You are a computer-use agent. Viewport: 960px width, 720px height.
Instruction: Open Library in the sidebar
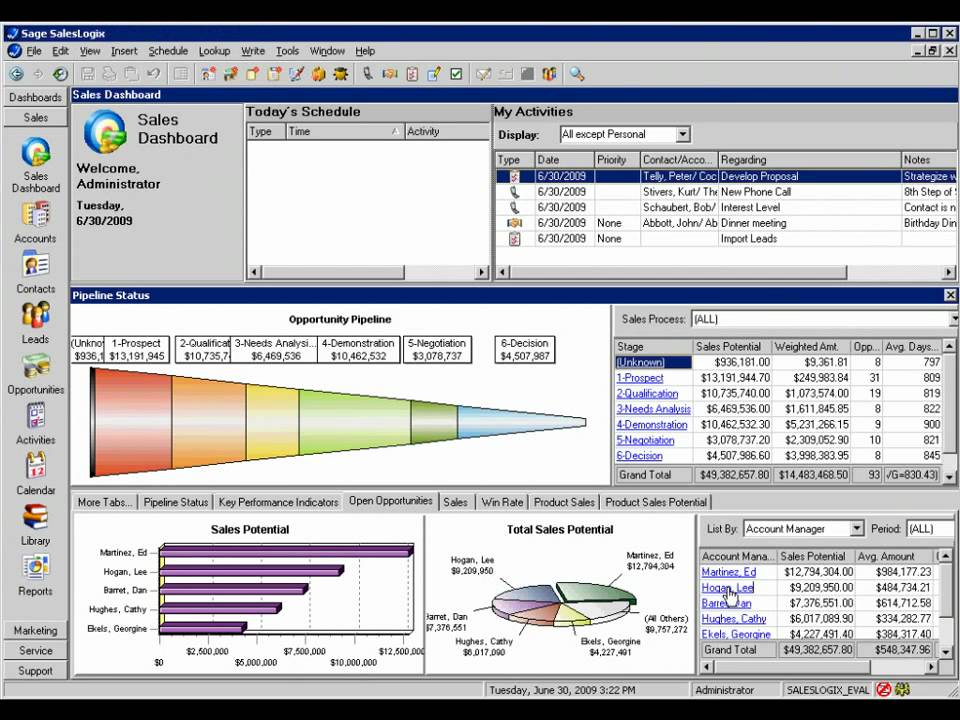(x=36, y=525)
